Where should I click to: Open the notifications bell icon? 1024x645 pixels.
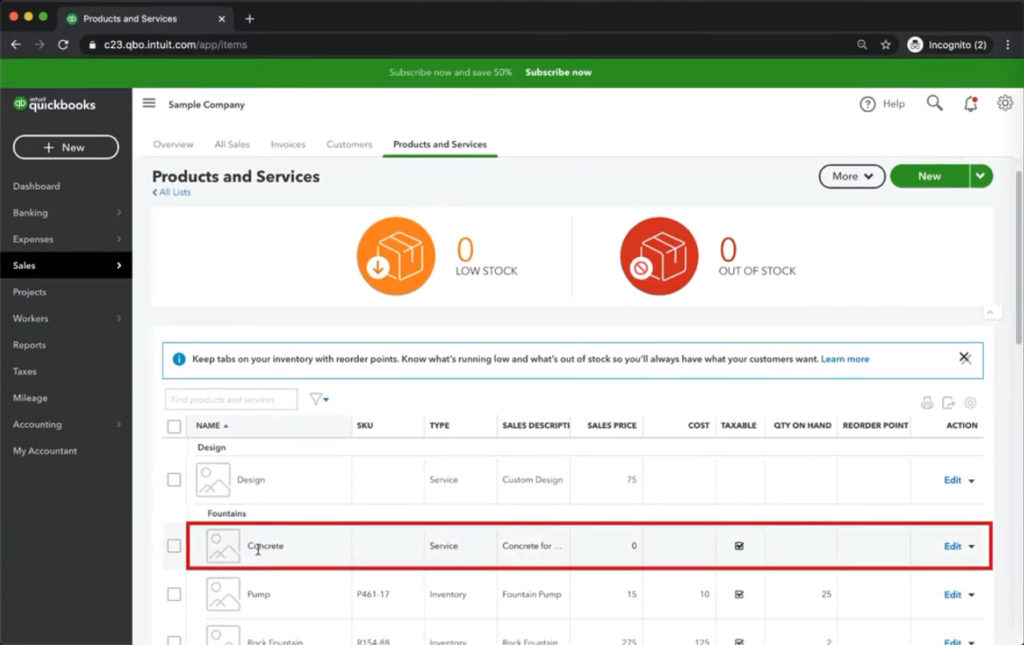coord(970,104)
